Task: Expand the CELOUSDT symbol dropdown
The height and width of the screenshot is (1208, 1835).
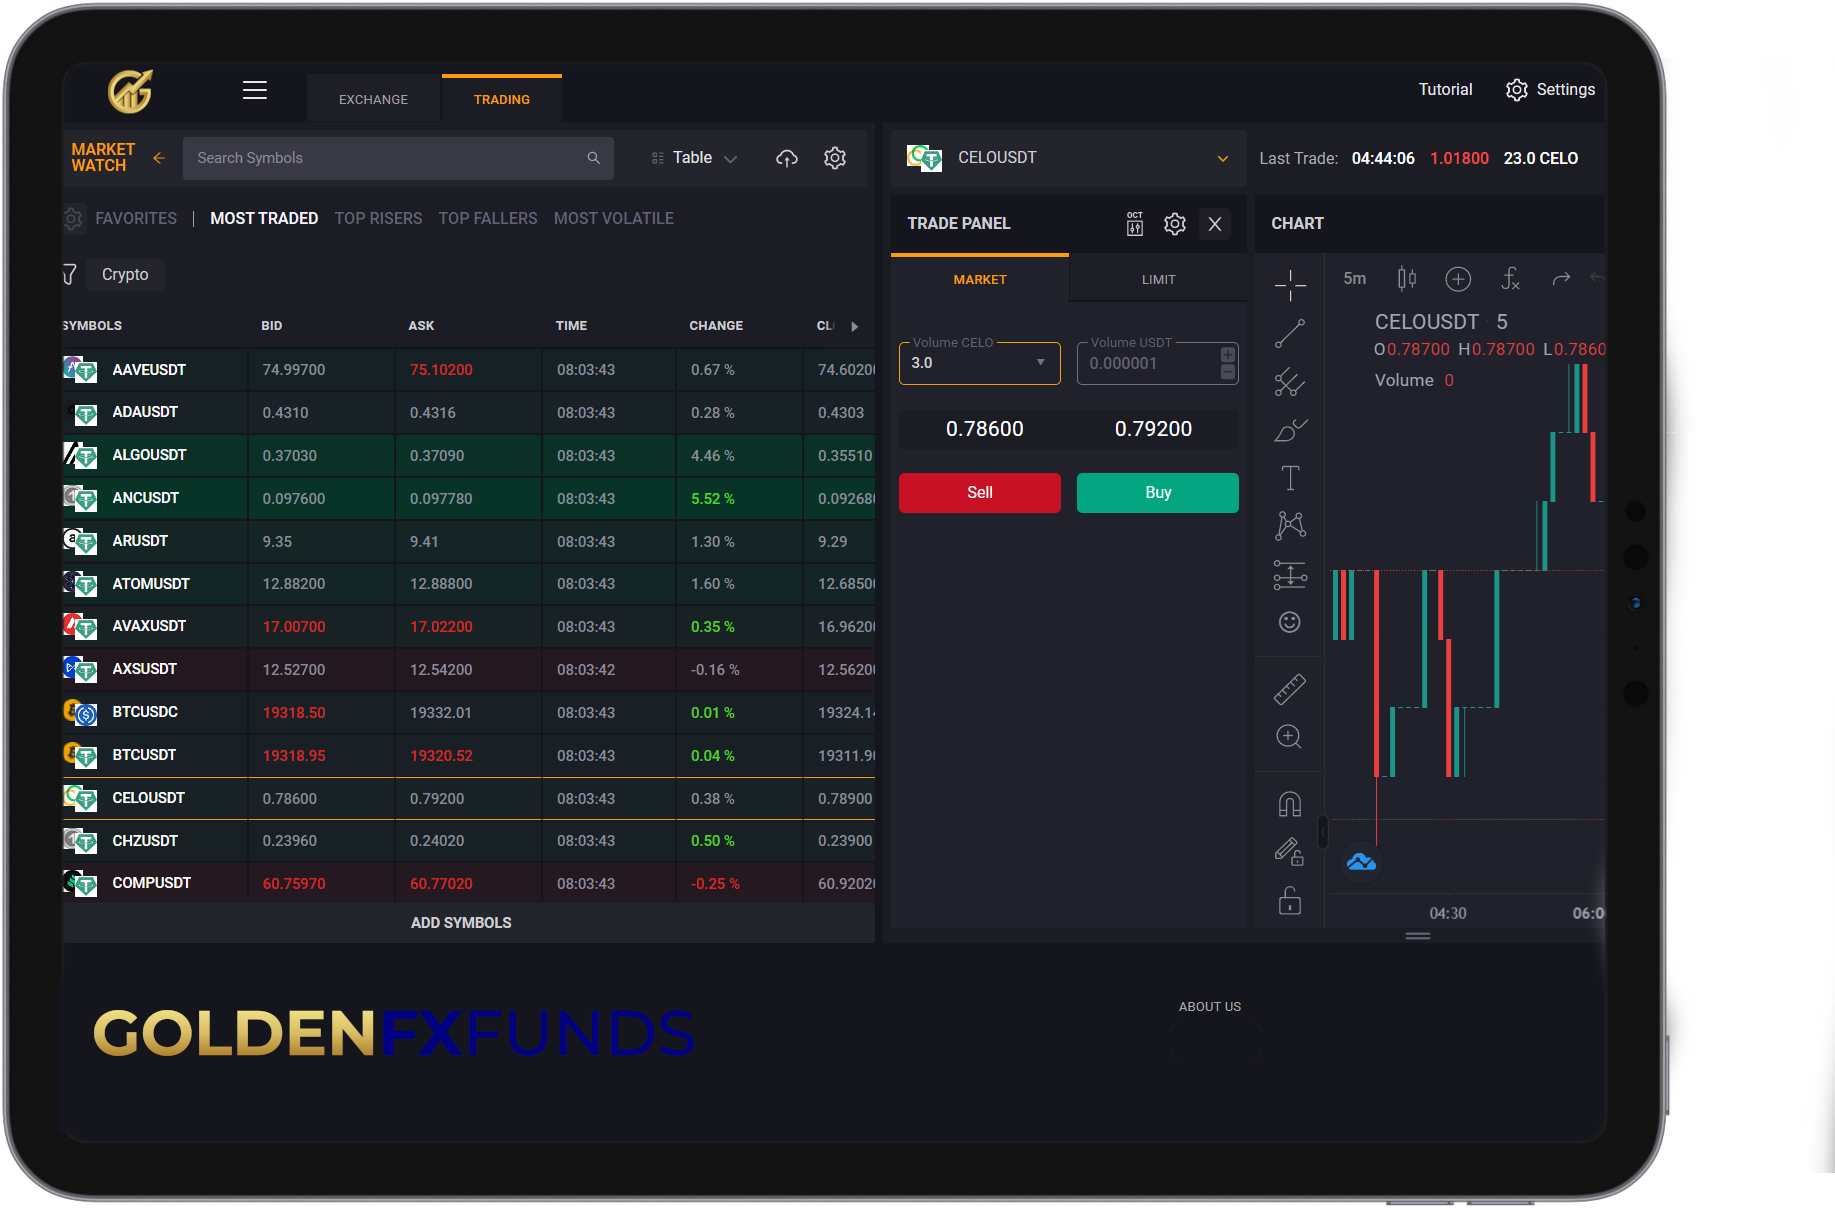Action: 1222,158
